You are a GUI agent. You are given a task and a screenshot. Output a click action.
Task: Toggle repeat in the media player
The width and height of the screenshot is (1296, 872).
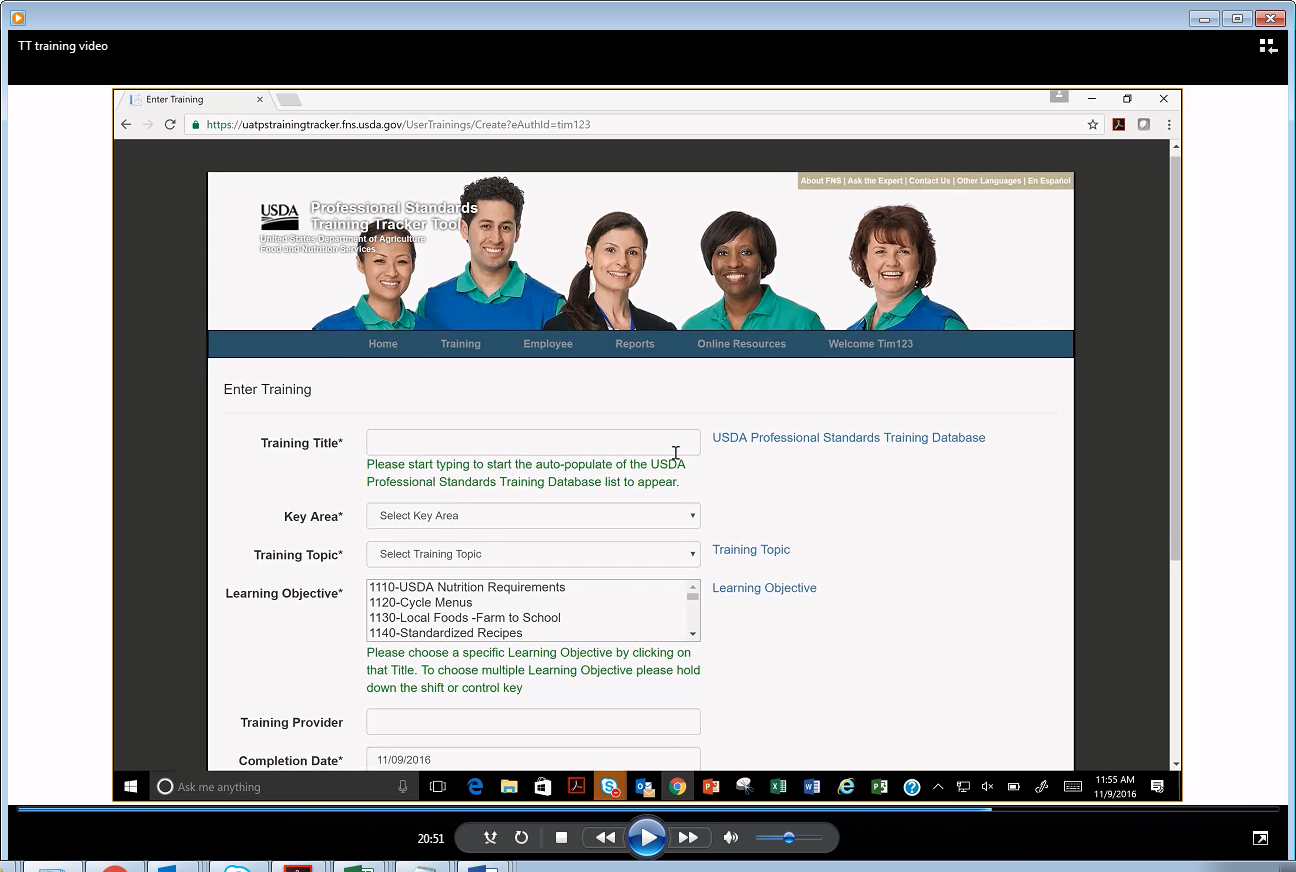[x=521, y=838]
